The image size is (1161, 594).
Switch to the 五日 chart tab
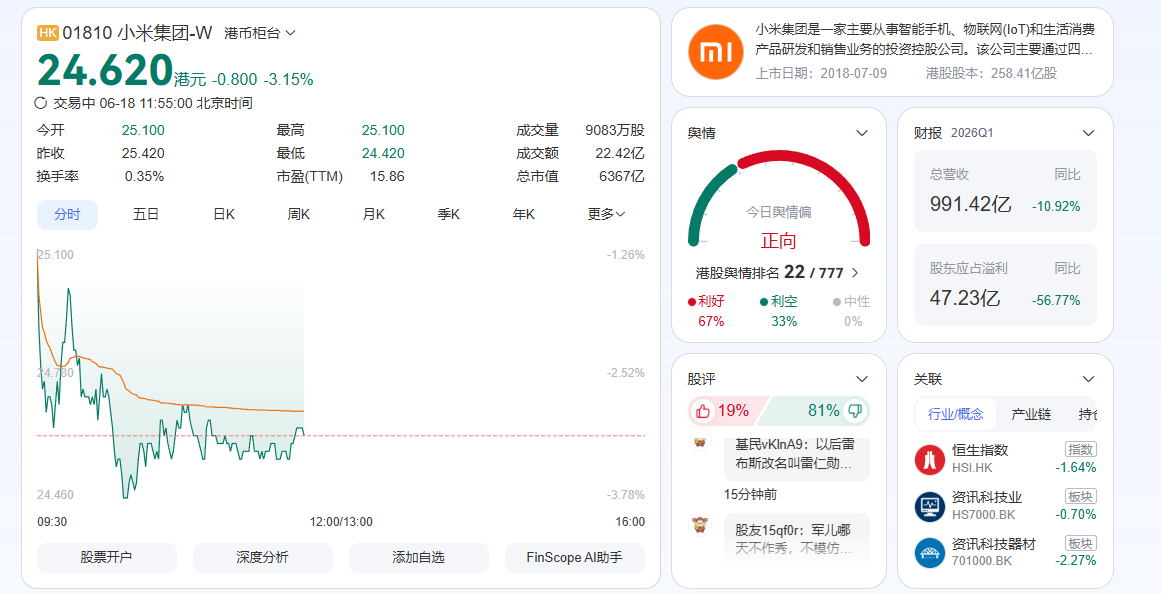pos(146,214)
